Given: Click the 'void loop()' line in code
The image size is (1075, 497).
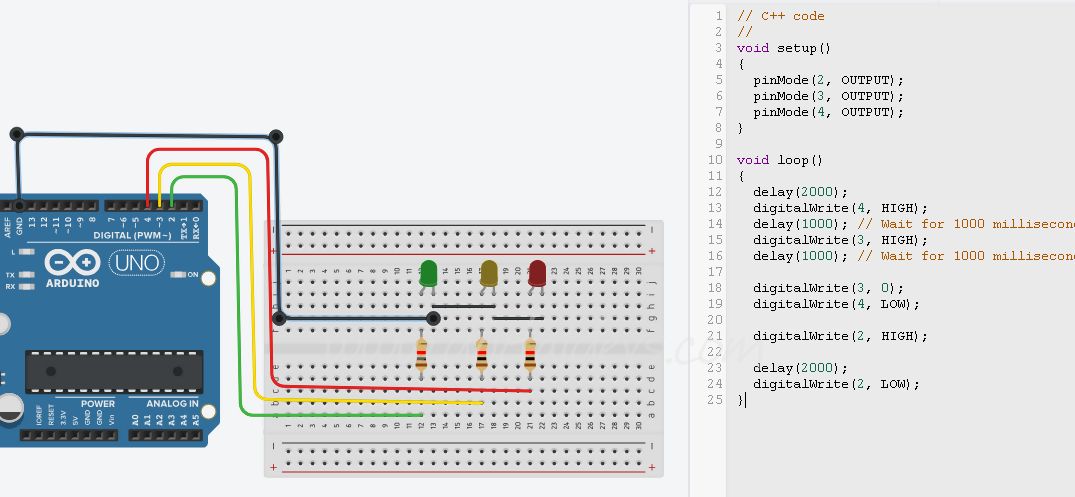Looking at the screenshot, I should tap(780, 160).
